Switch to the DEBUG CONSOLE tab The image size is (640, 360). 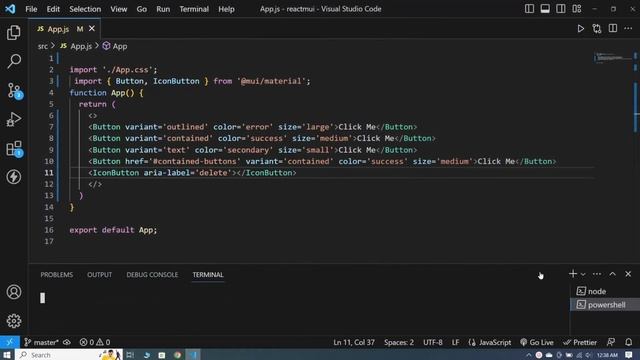[152, 275]
